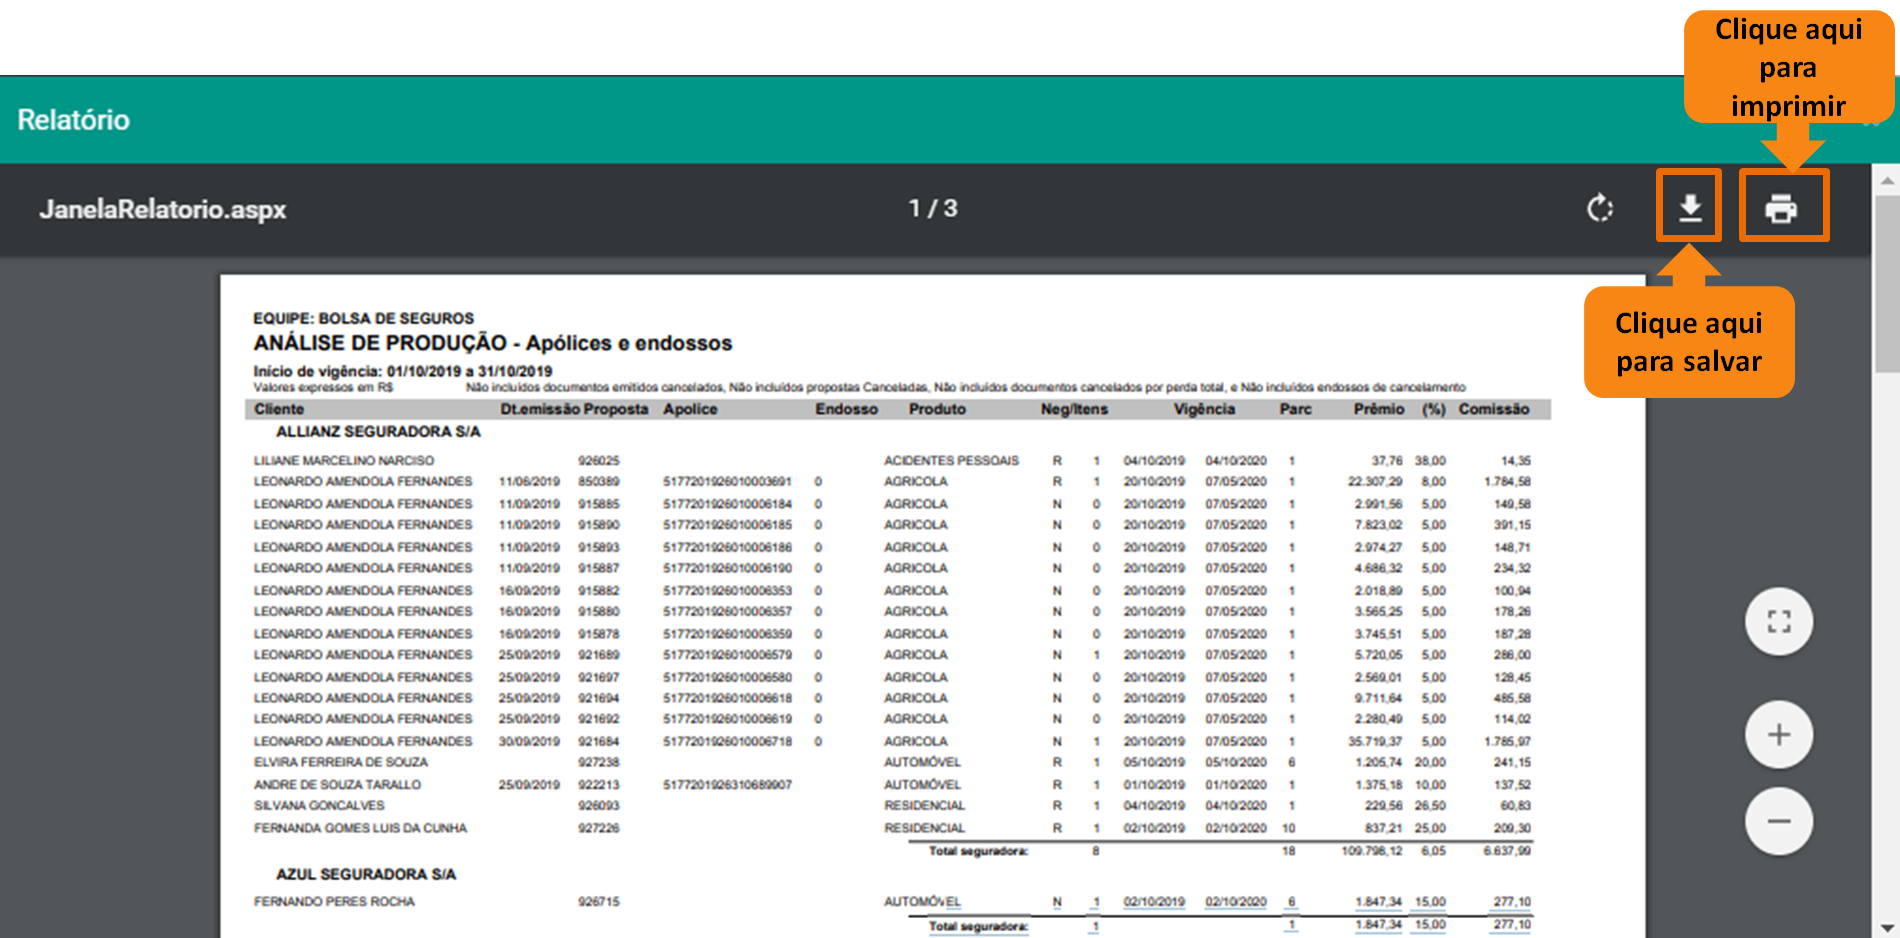Click the Relatório header title
1900x938 pixels.
point(74,120)
